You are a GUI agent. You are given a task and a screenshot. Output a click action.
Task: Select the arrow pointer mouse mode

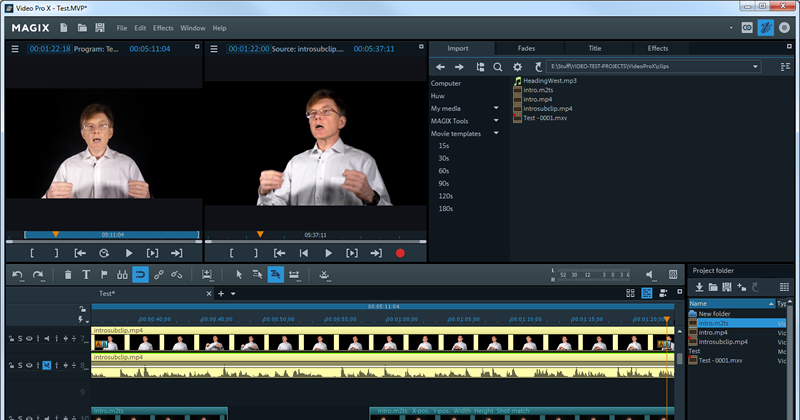(238, 274)
